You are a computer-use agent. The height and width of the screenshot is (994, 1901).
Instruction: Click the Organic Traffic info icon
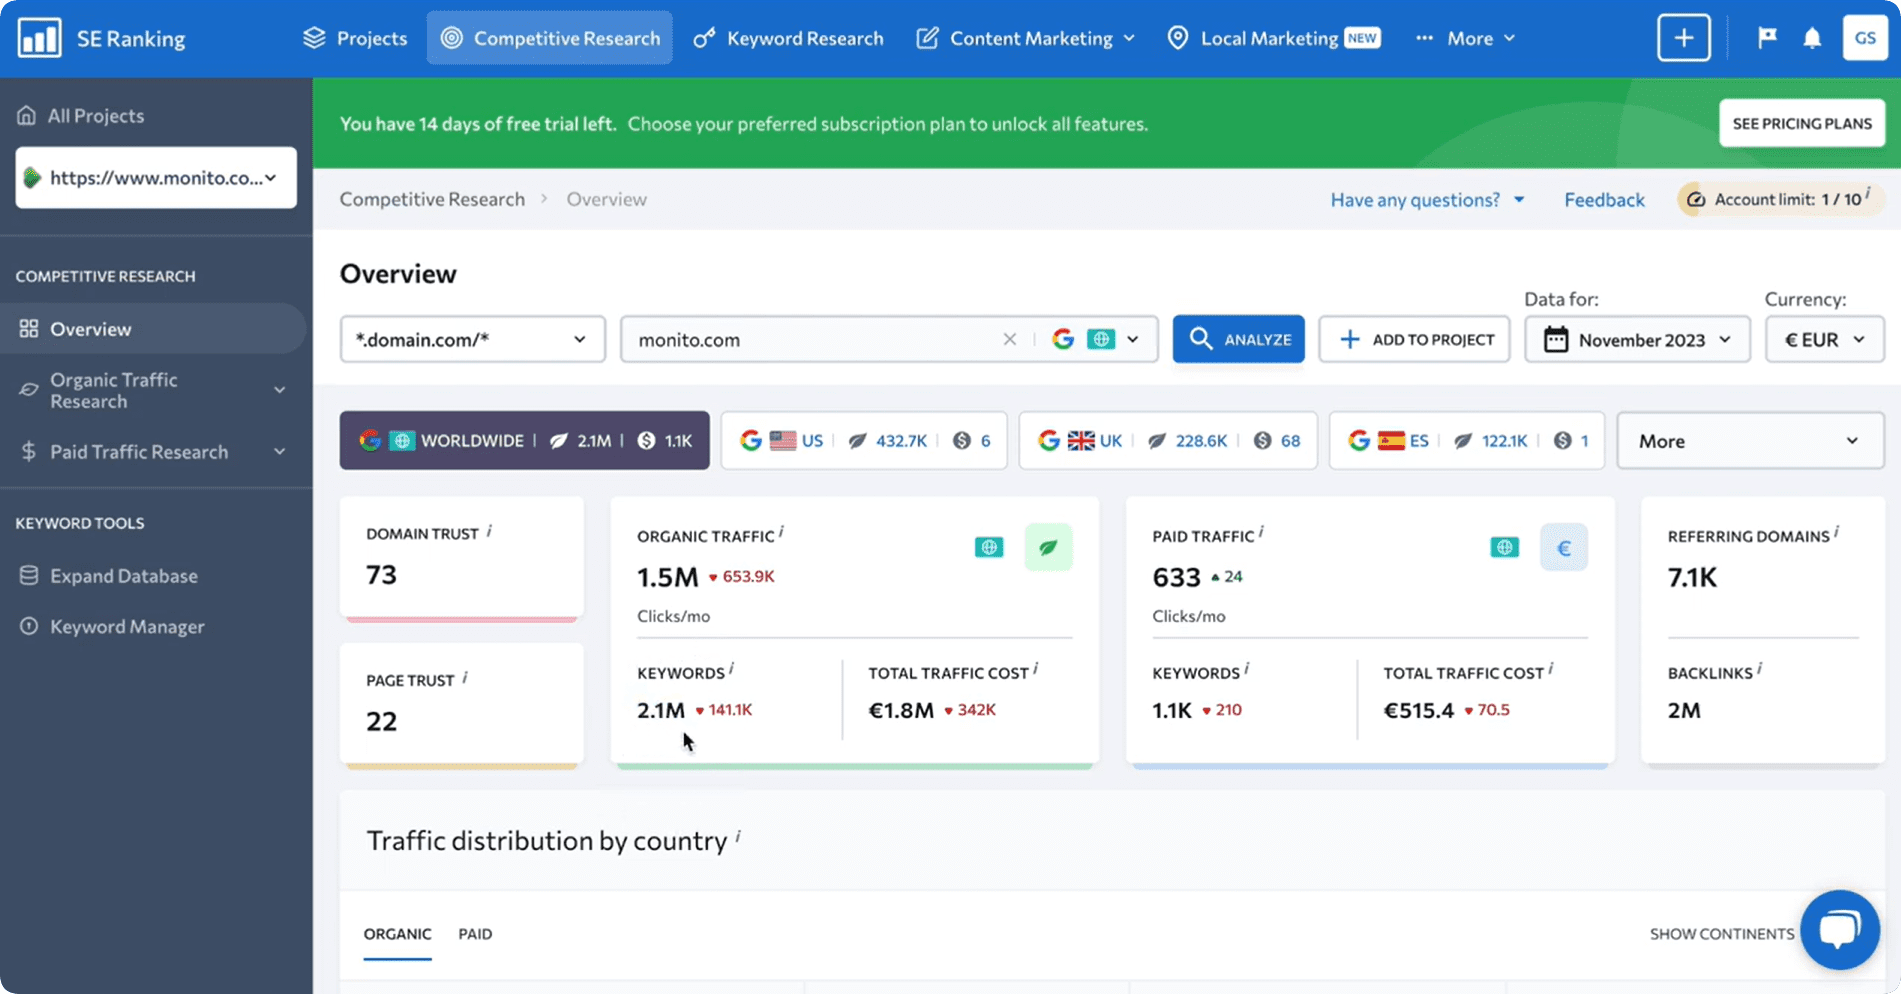781,532
